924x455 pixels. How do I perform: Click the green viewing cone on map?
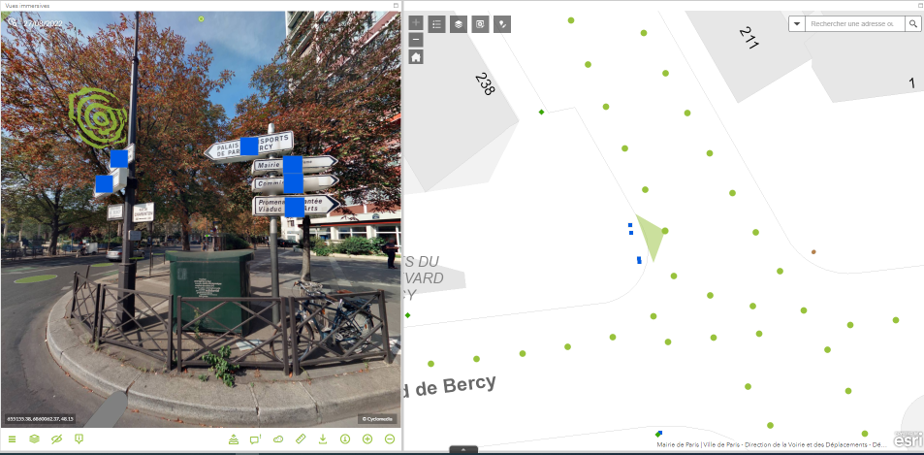[650, 237]
